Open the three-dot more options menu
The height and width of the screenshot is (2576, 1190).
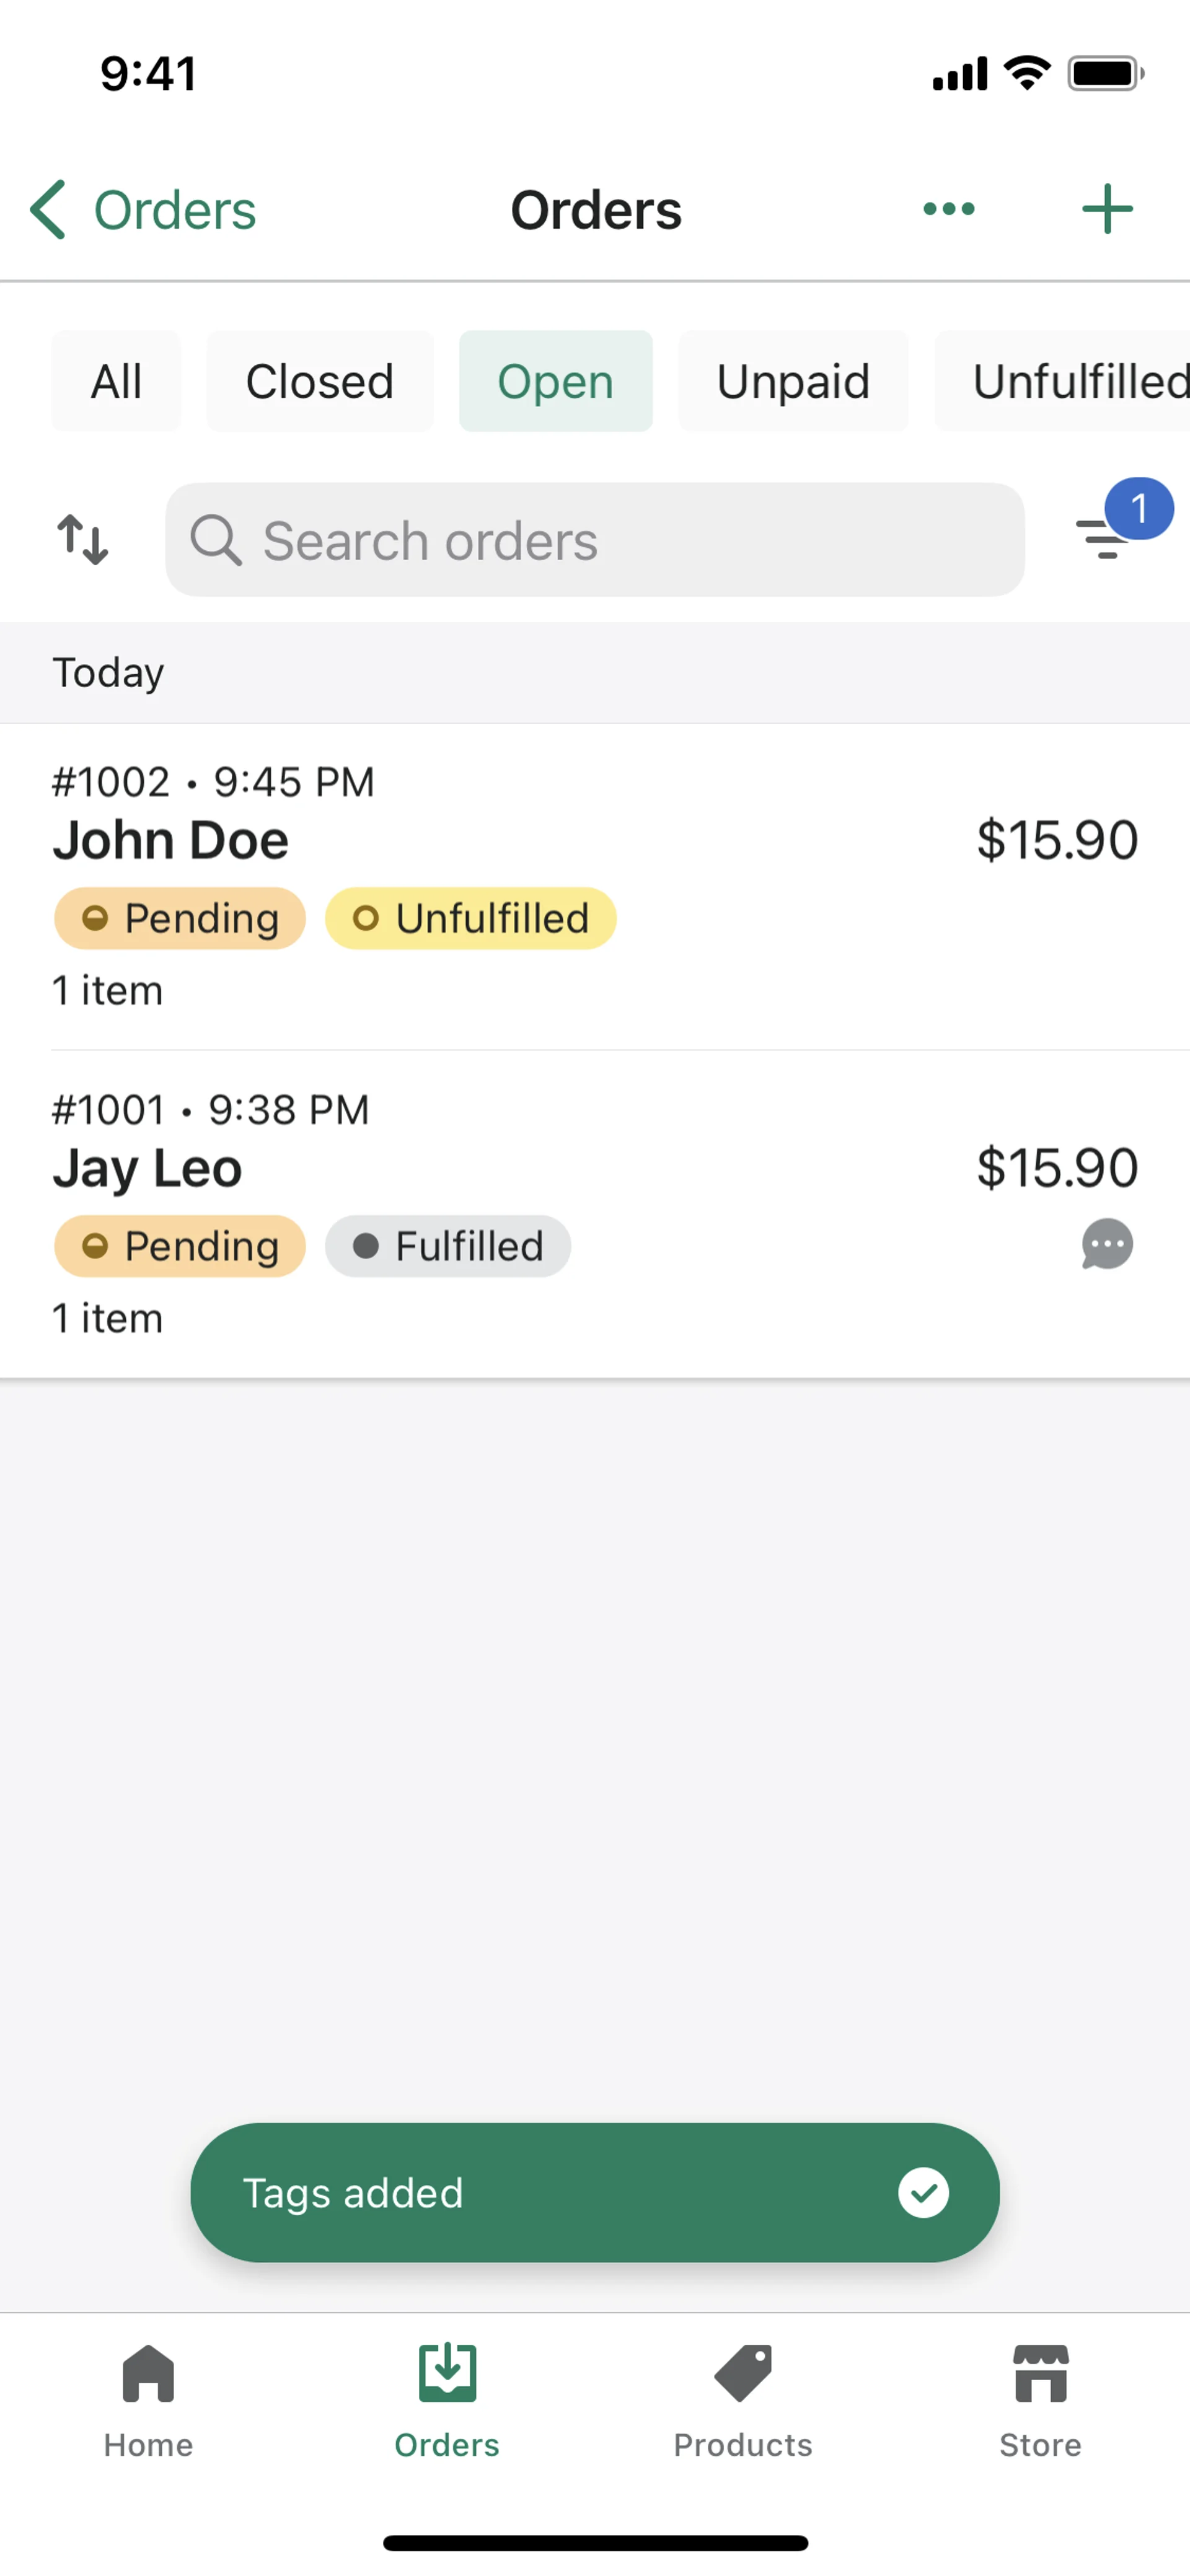tap(948, 209)
